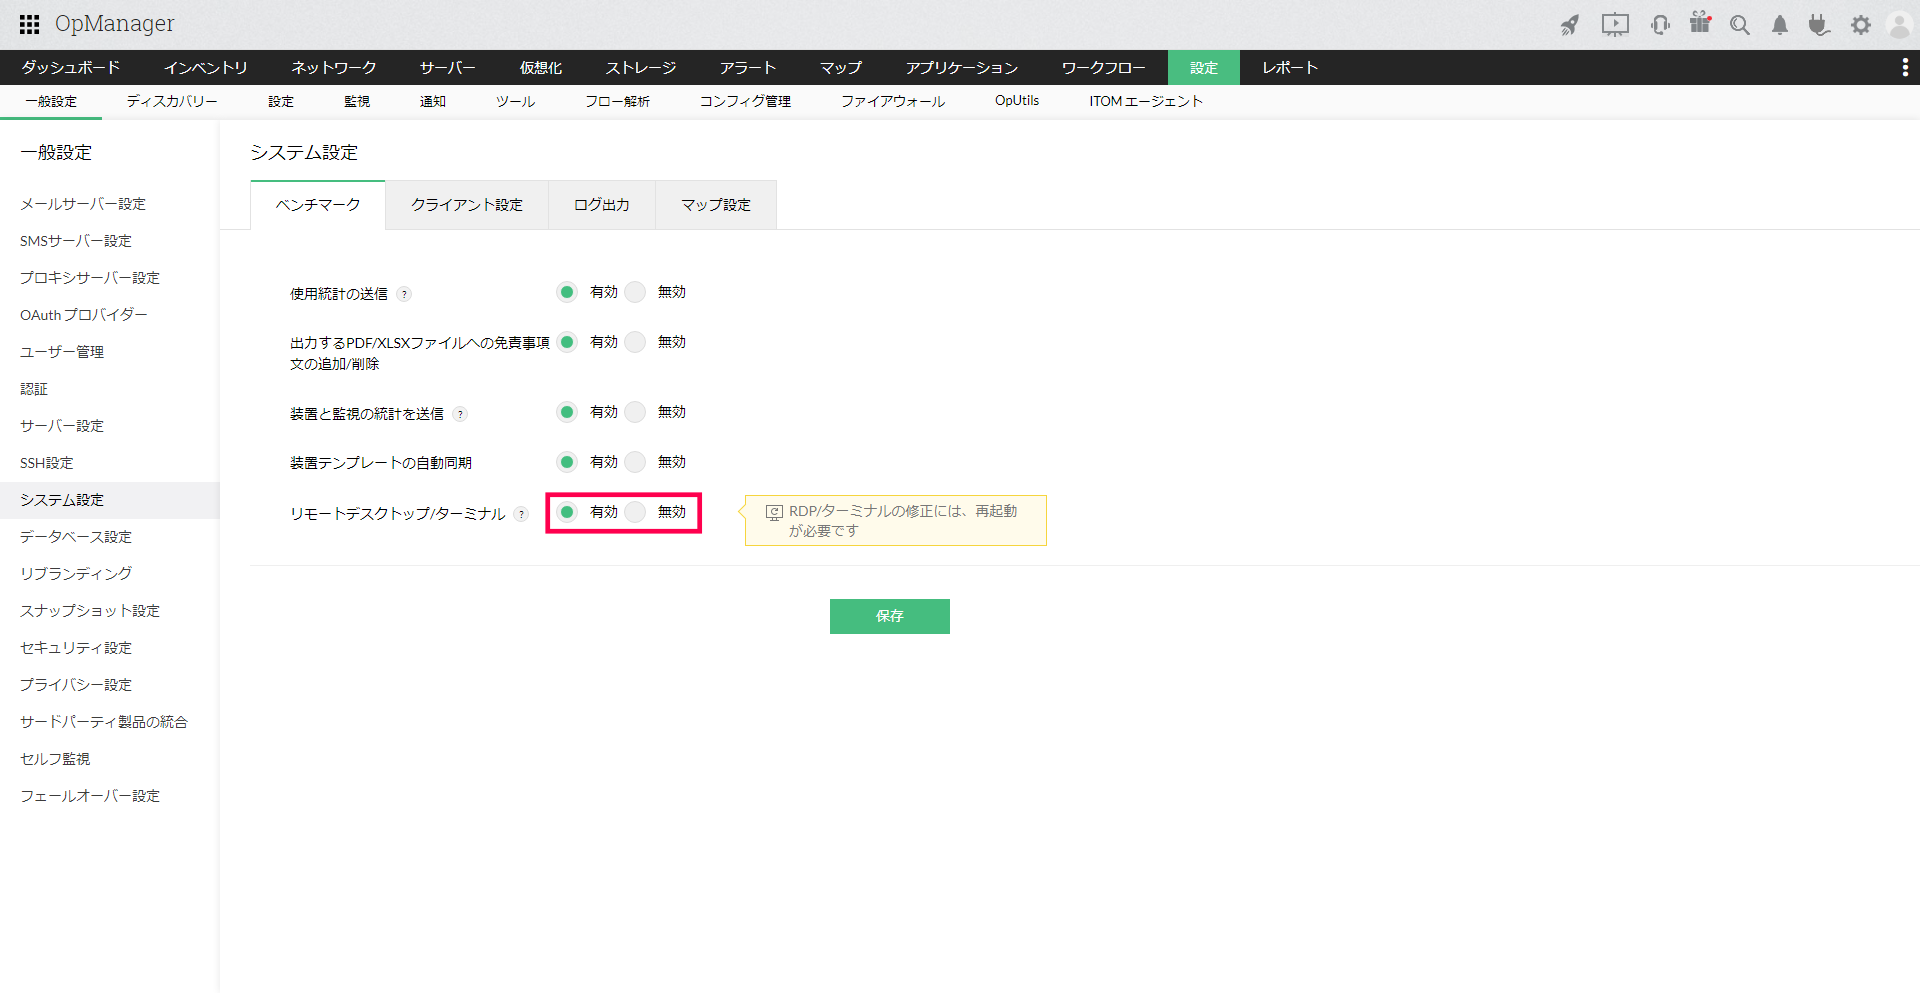Click the green 保存 button

pyautogui.click(x=890, y=616)
